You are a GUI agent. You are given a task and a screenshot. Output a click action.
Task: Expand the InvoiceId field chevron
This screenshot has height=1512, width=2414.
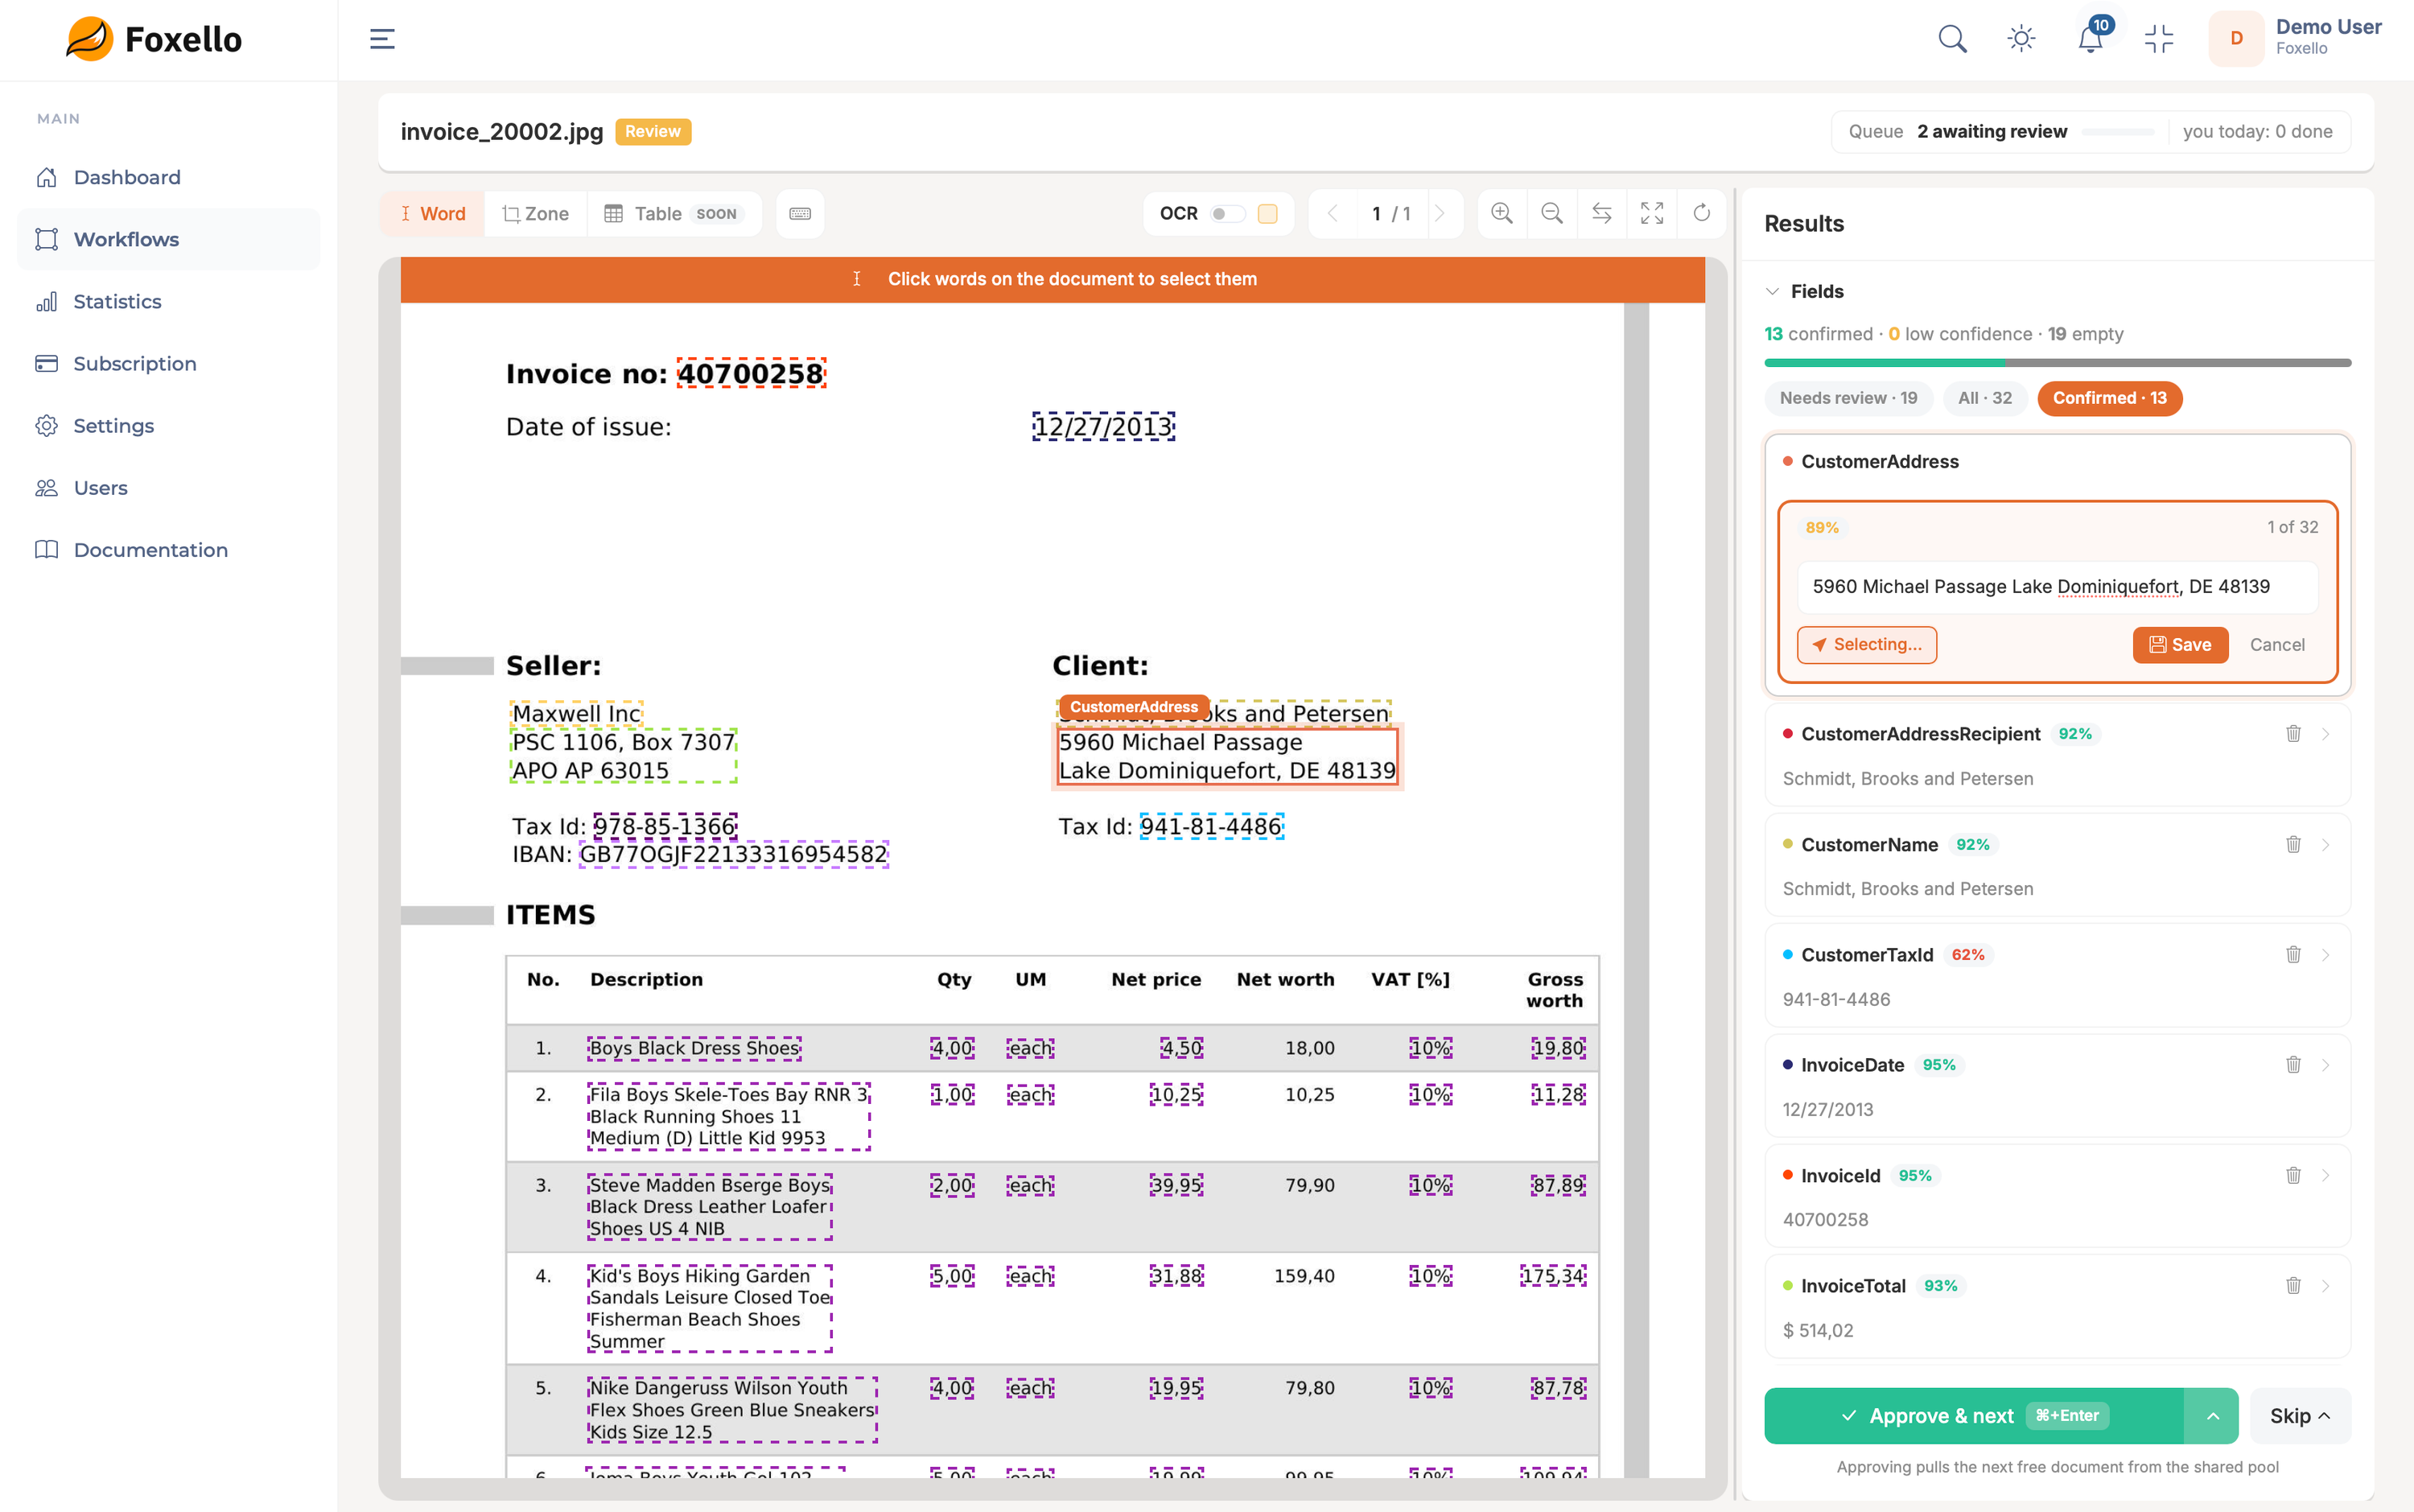[x=2326, y=1175]
